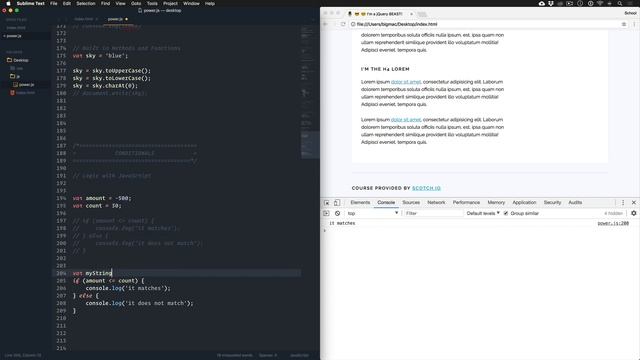Open Spotlight search magnifier icon
The image size is (640, 360).
click(x=620, y=3)
